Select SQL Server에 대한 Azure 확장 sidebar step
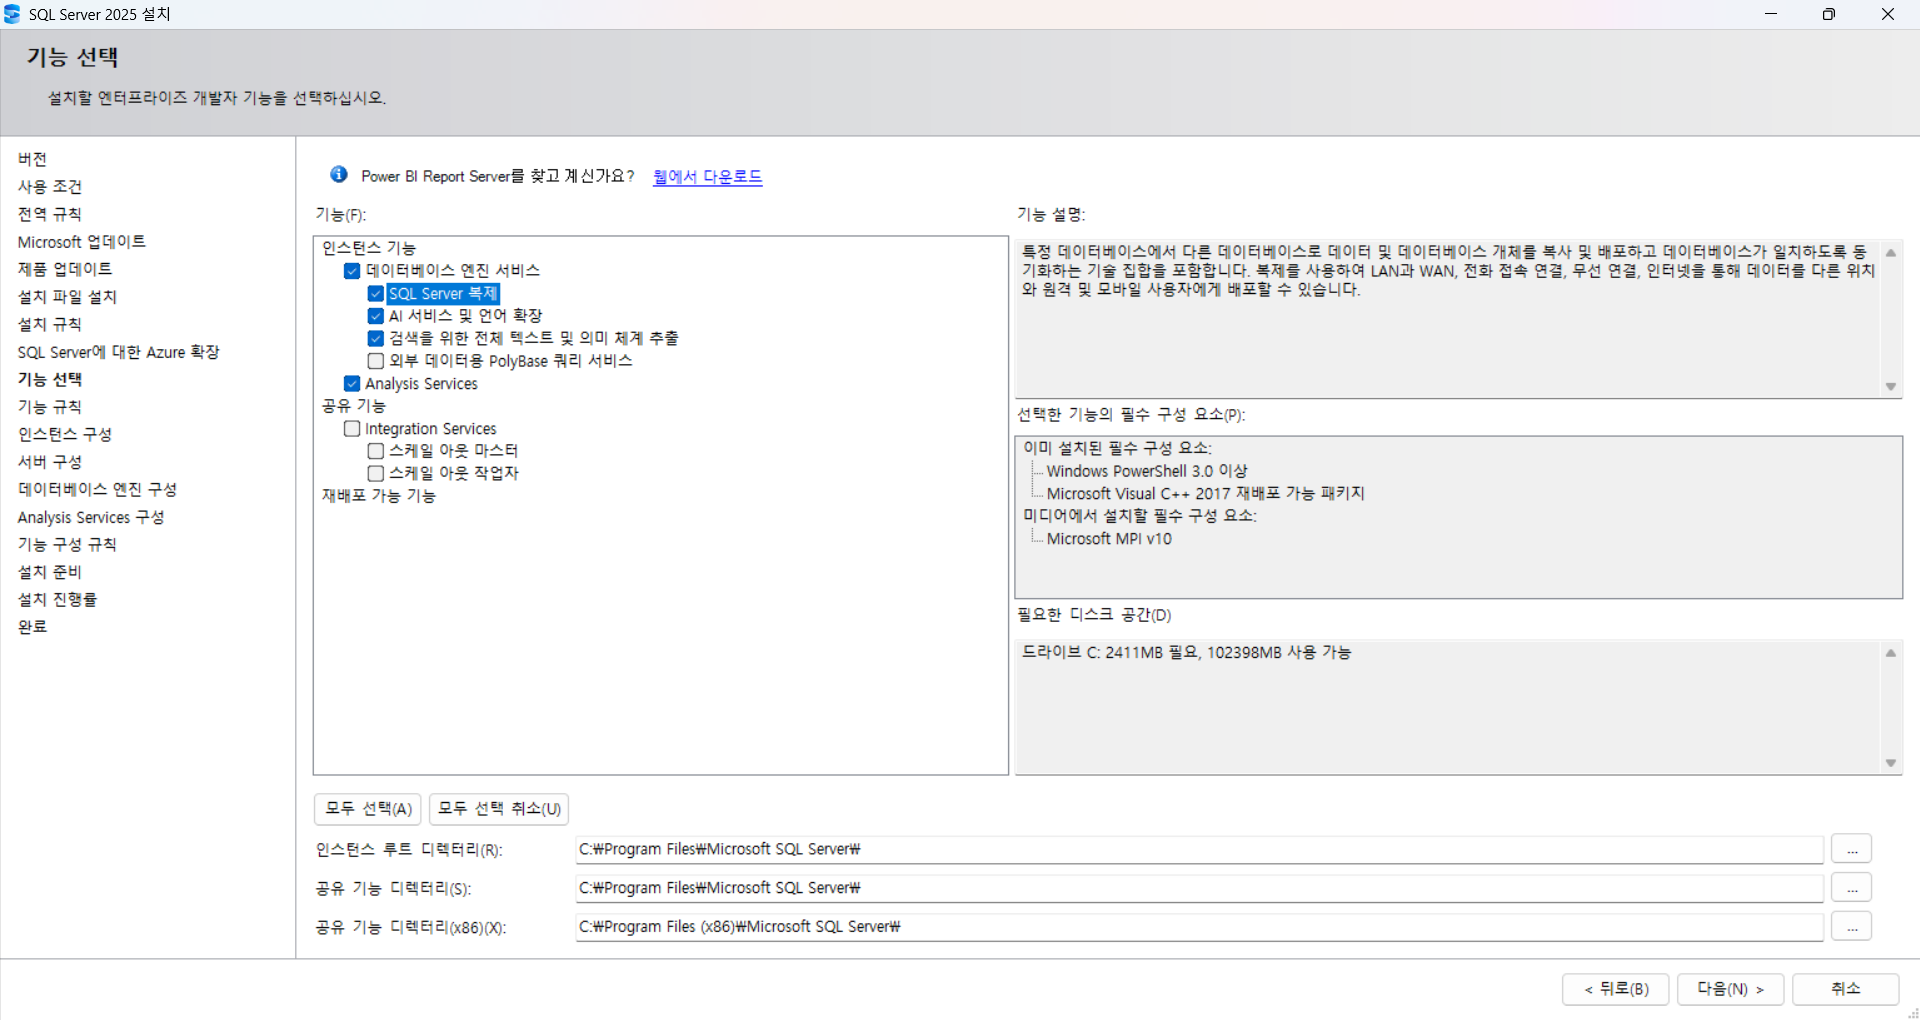The height and width of the screenshot is (1020, 1920). 119,352
